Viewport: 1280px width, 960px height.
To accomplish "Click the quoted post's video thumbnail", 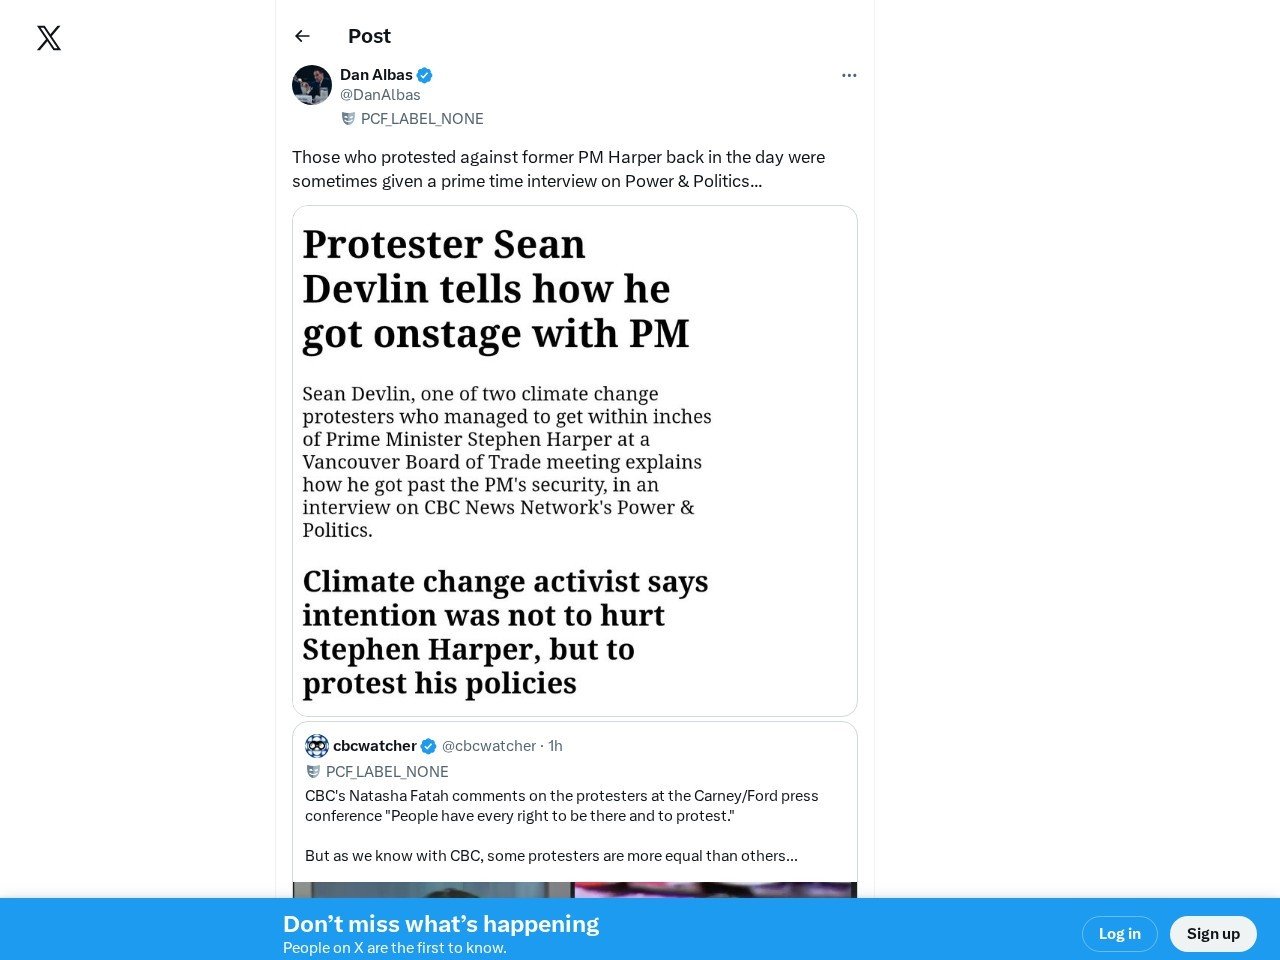I will (574, 889).
